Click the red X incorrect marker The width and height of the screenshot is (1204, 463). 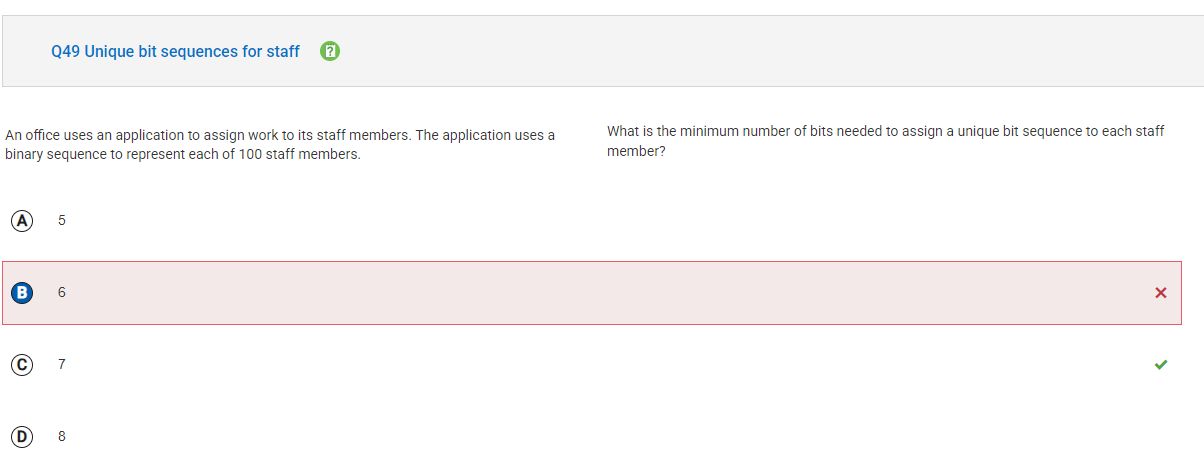[x=1160, y=293]
